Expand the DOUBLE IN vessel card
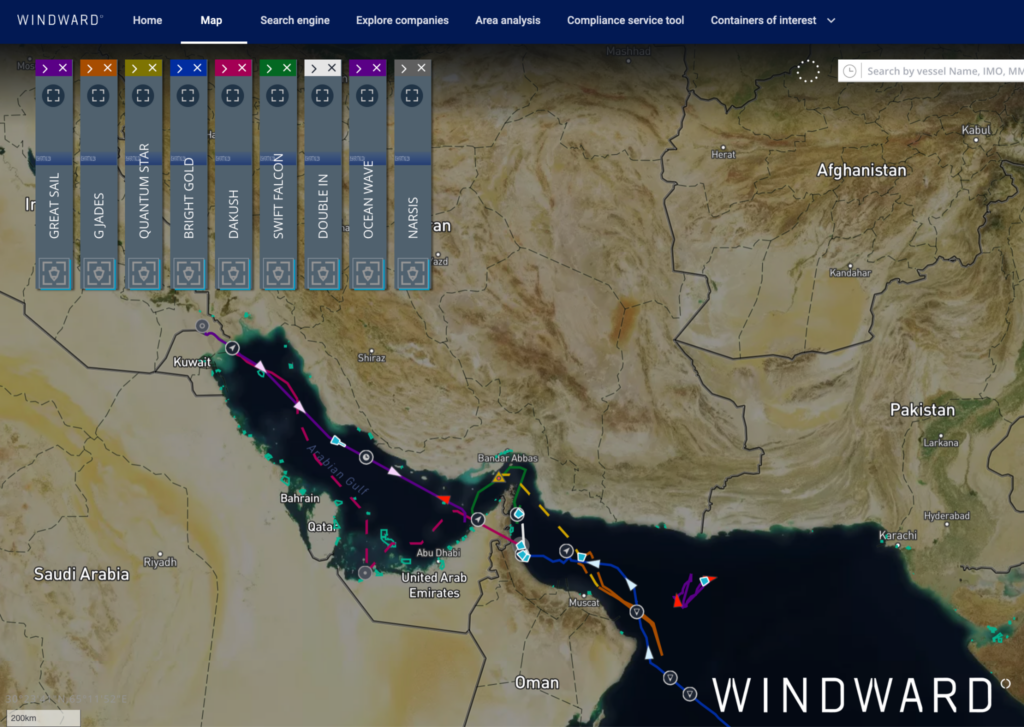The height and width of the screenshot is (727, 1024). click(314, 68)
